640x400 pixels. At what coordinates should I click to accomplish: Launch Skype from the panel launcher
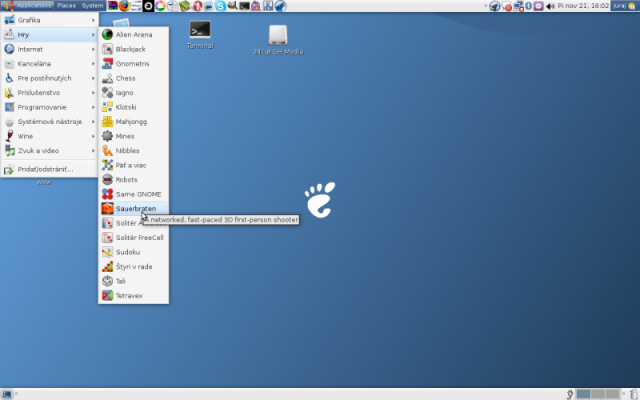[220, 6]
